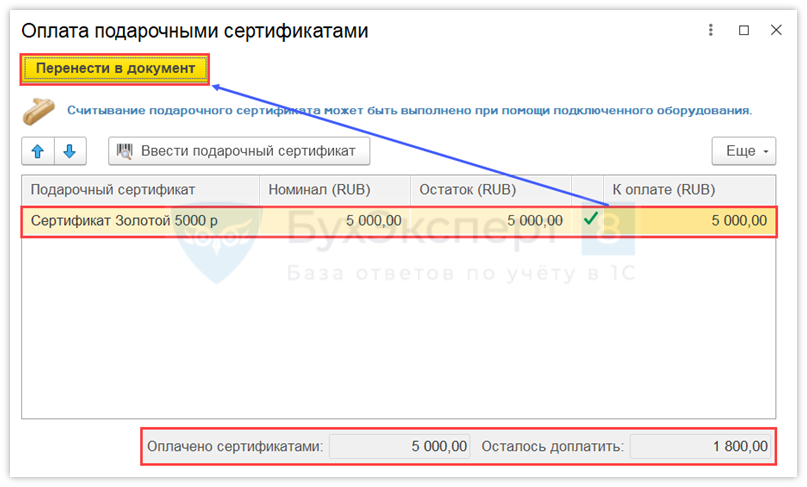This screenshot has width=807, height=487.
Task: Click the 'Номинал (RUB)' column header
Action: point(335,190)
